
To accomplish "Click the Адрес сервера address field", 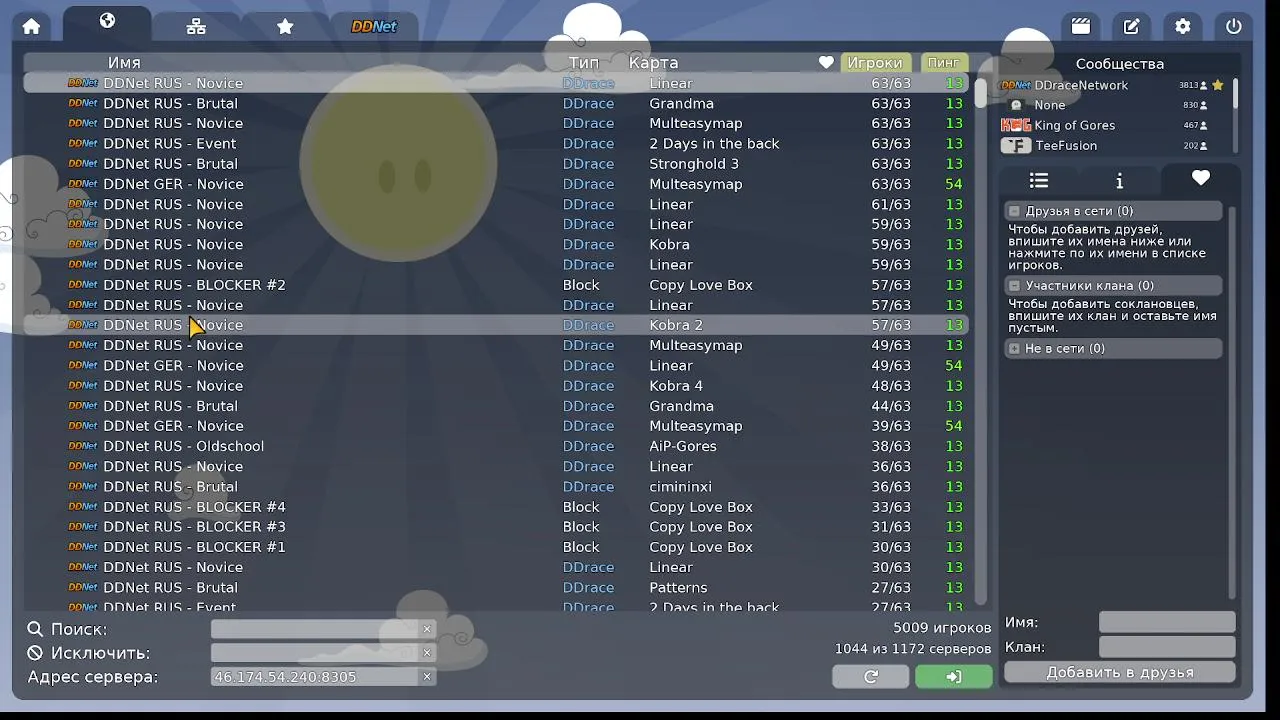I will pos(314,677).
